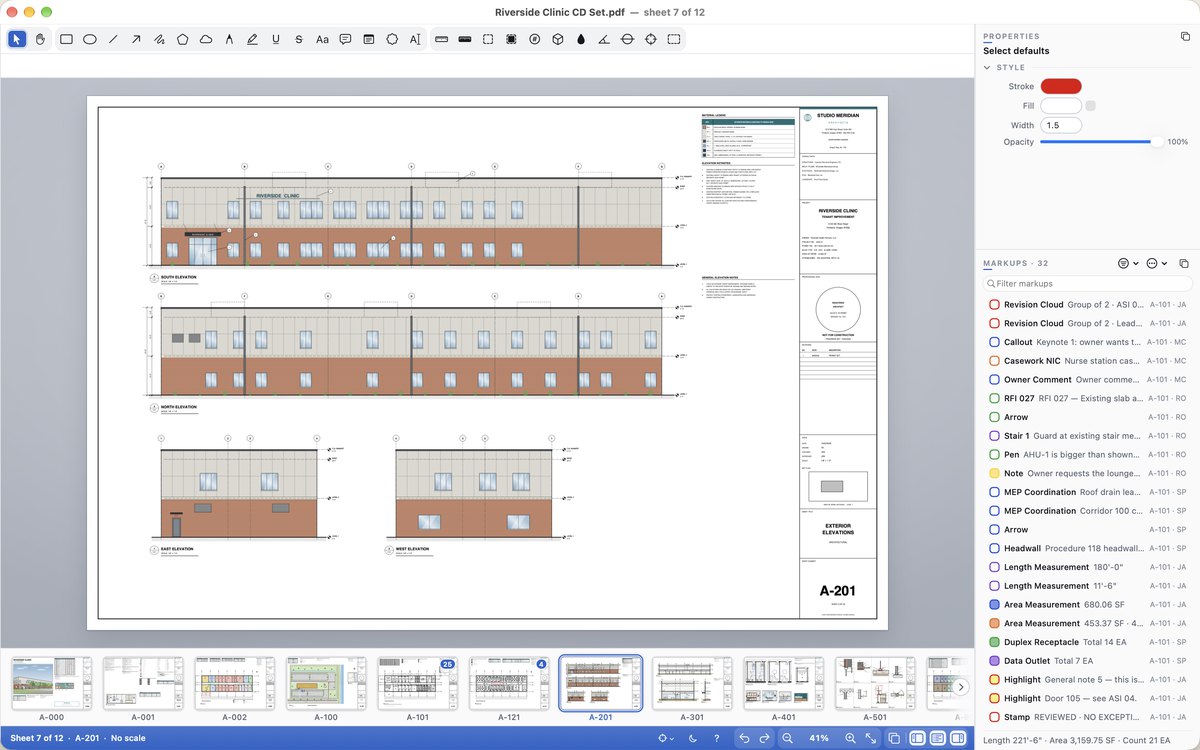
Task: Add a callout comment bubble
Action: point(345,39)
